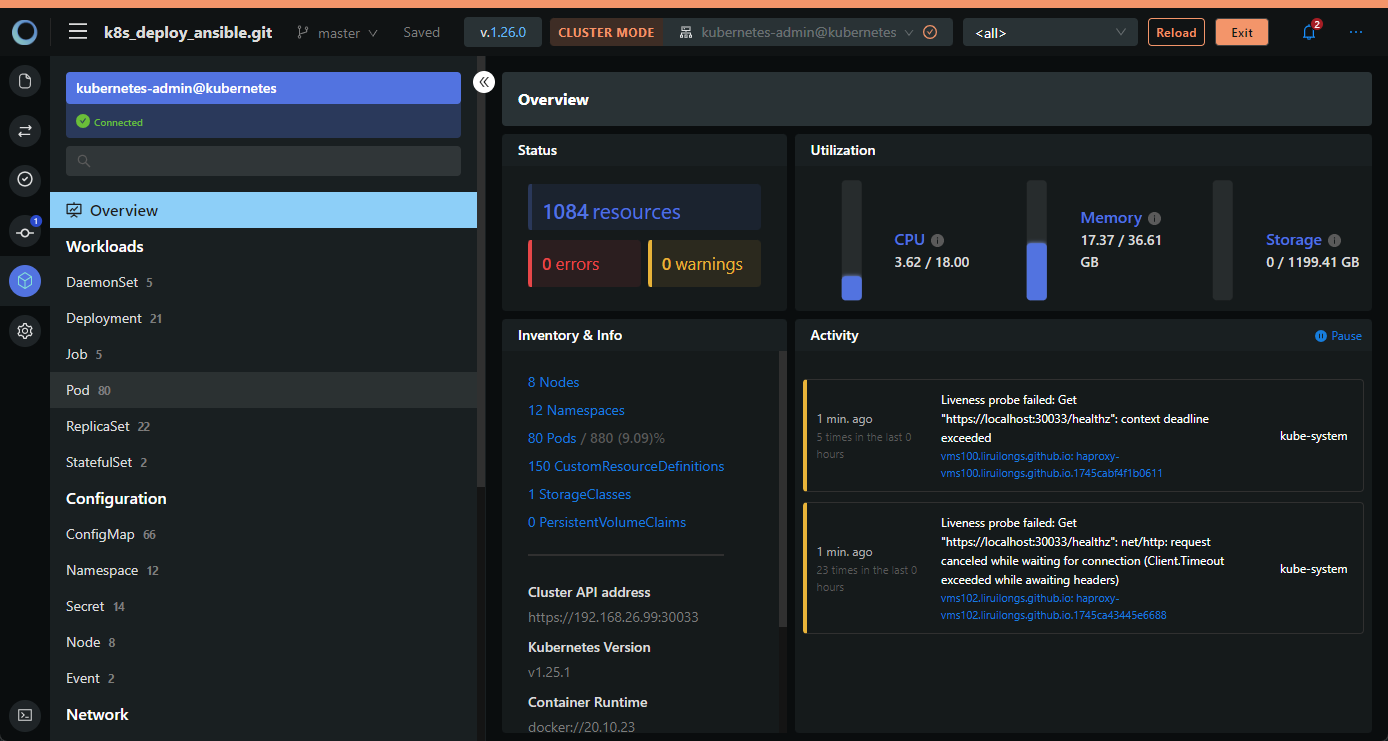Open the settings gear sidebar icon
The width and height of the screenshot is (1388, 741).
coord(25,330)
